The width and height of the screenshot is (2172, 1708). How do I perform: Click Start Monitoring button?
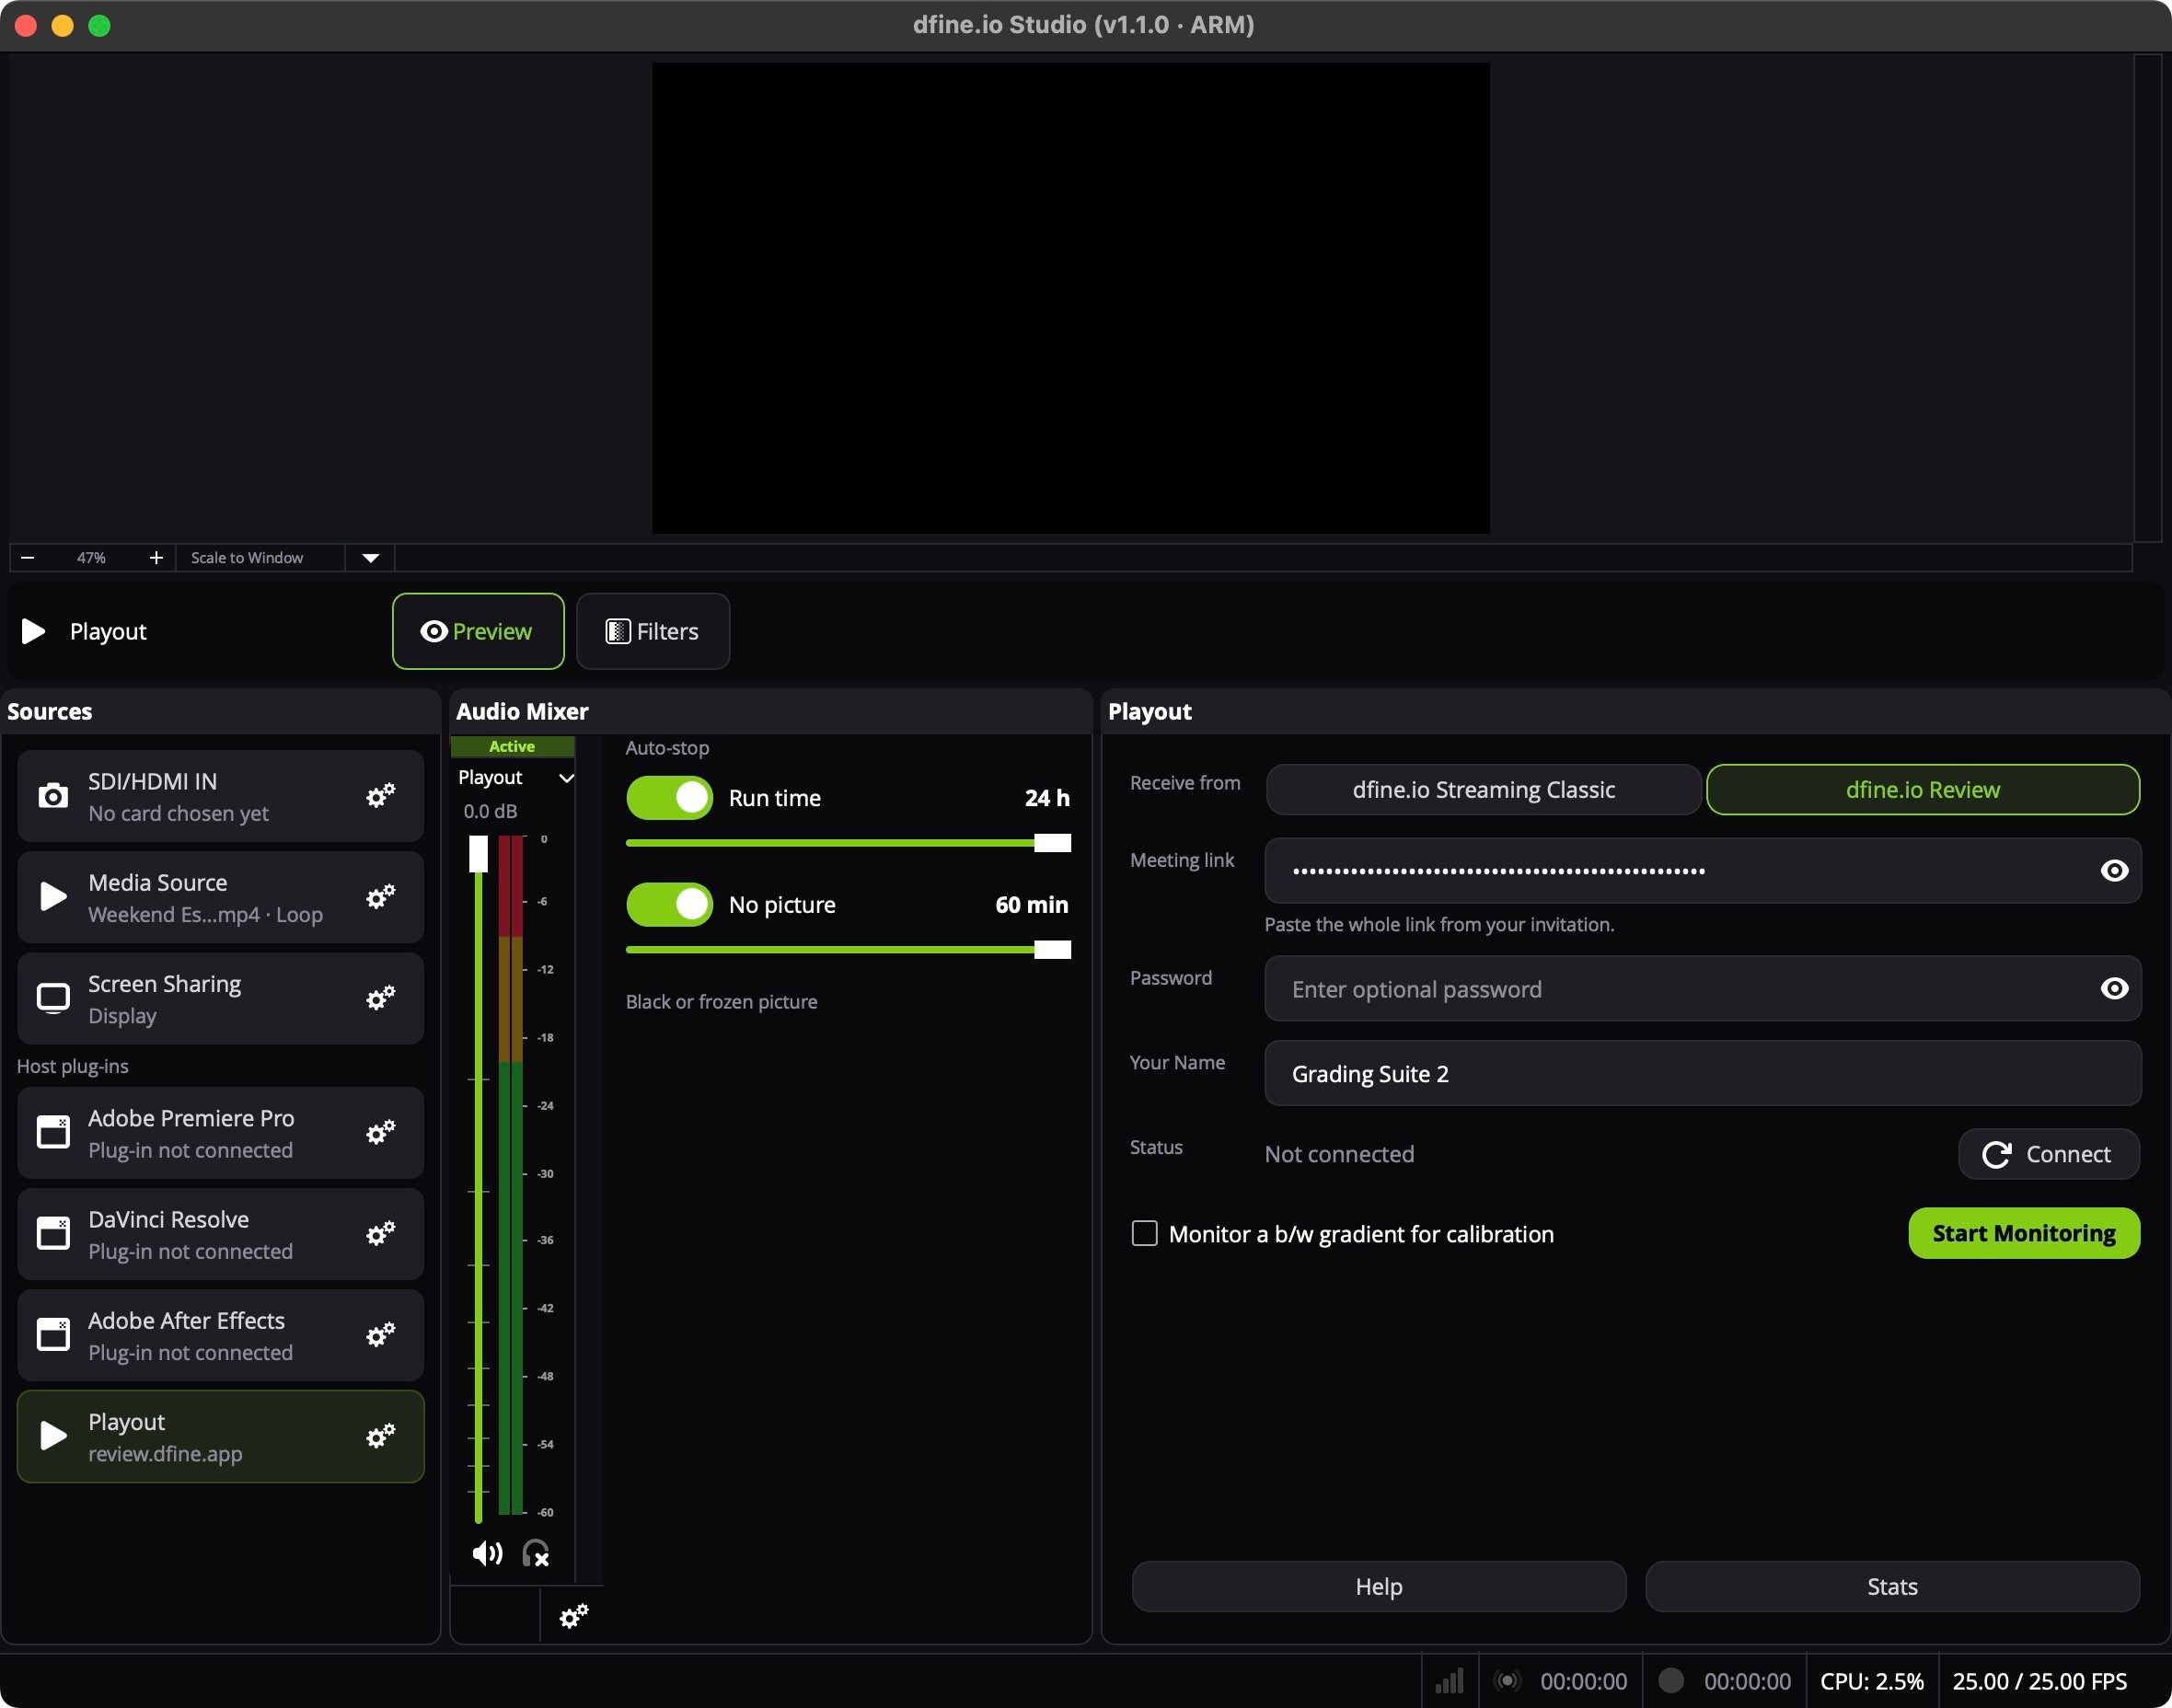tap(2023, 1233)
